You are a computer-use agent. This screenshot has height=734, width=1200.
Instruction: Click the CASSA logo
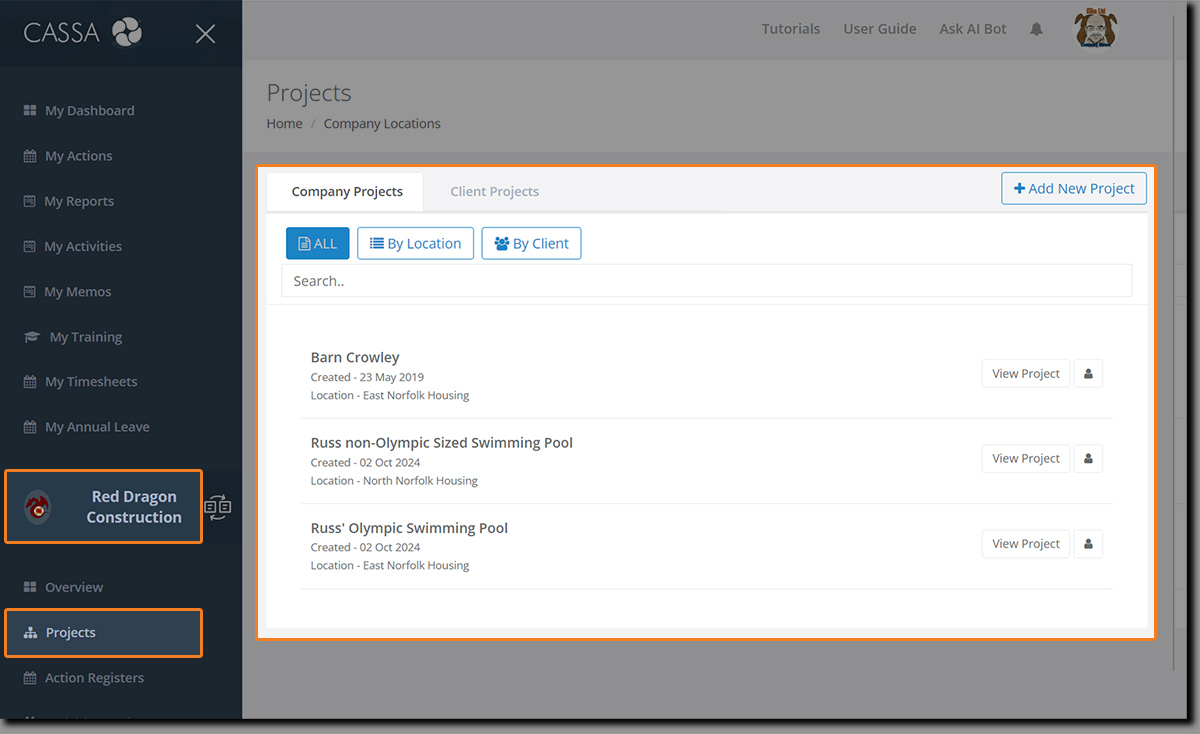tap(83, 33)
